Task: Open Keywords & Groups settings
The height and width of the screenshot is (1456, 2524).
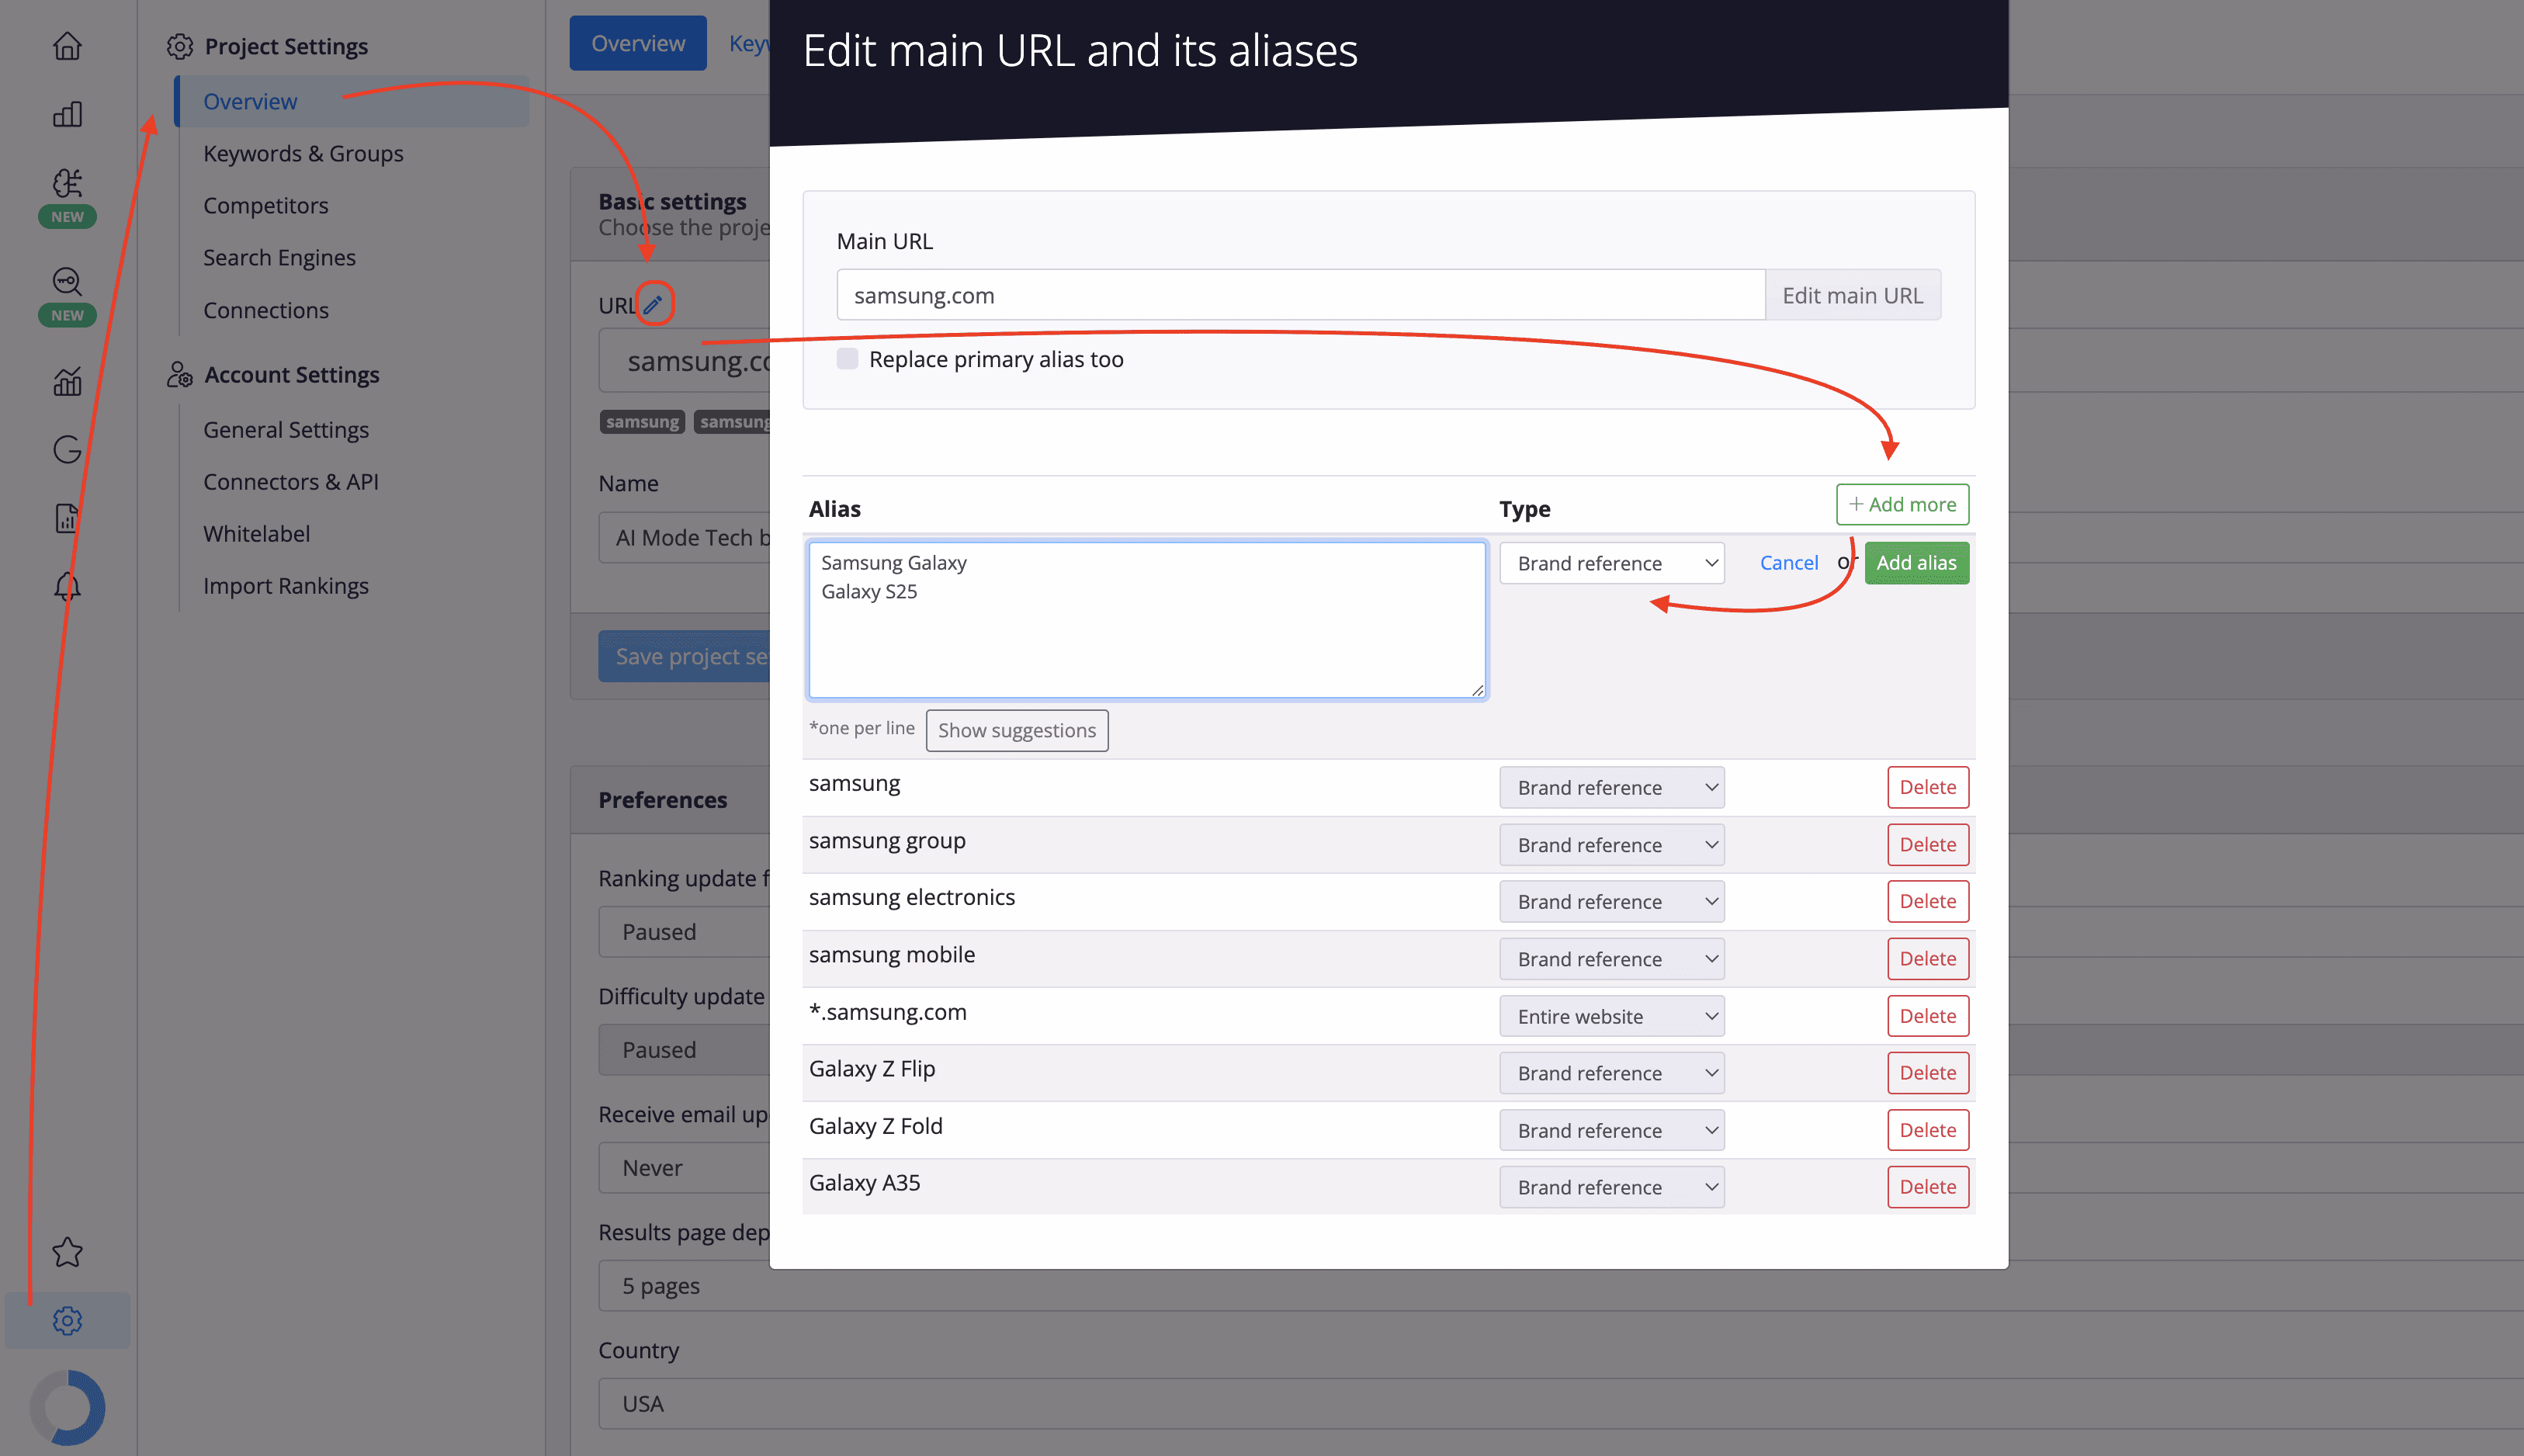Action: coord(303,153)
